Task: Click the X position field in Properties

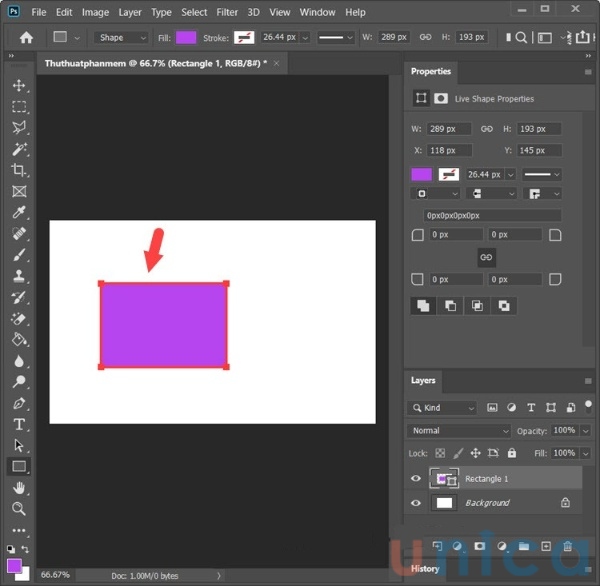Action: (449, 150)
